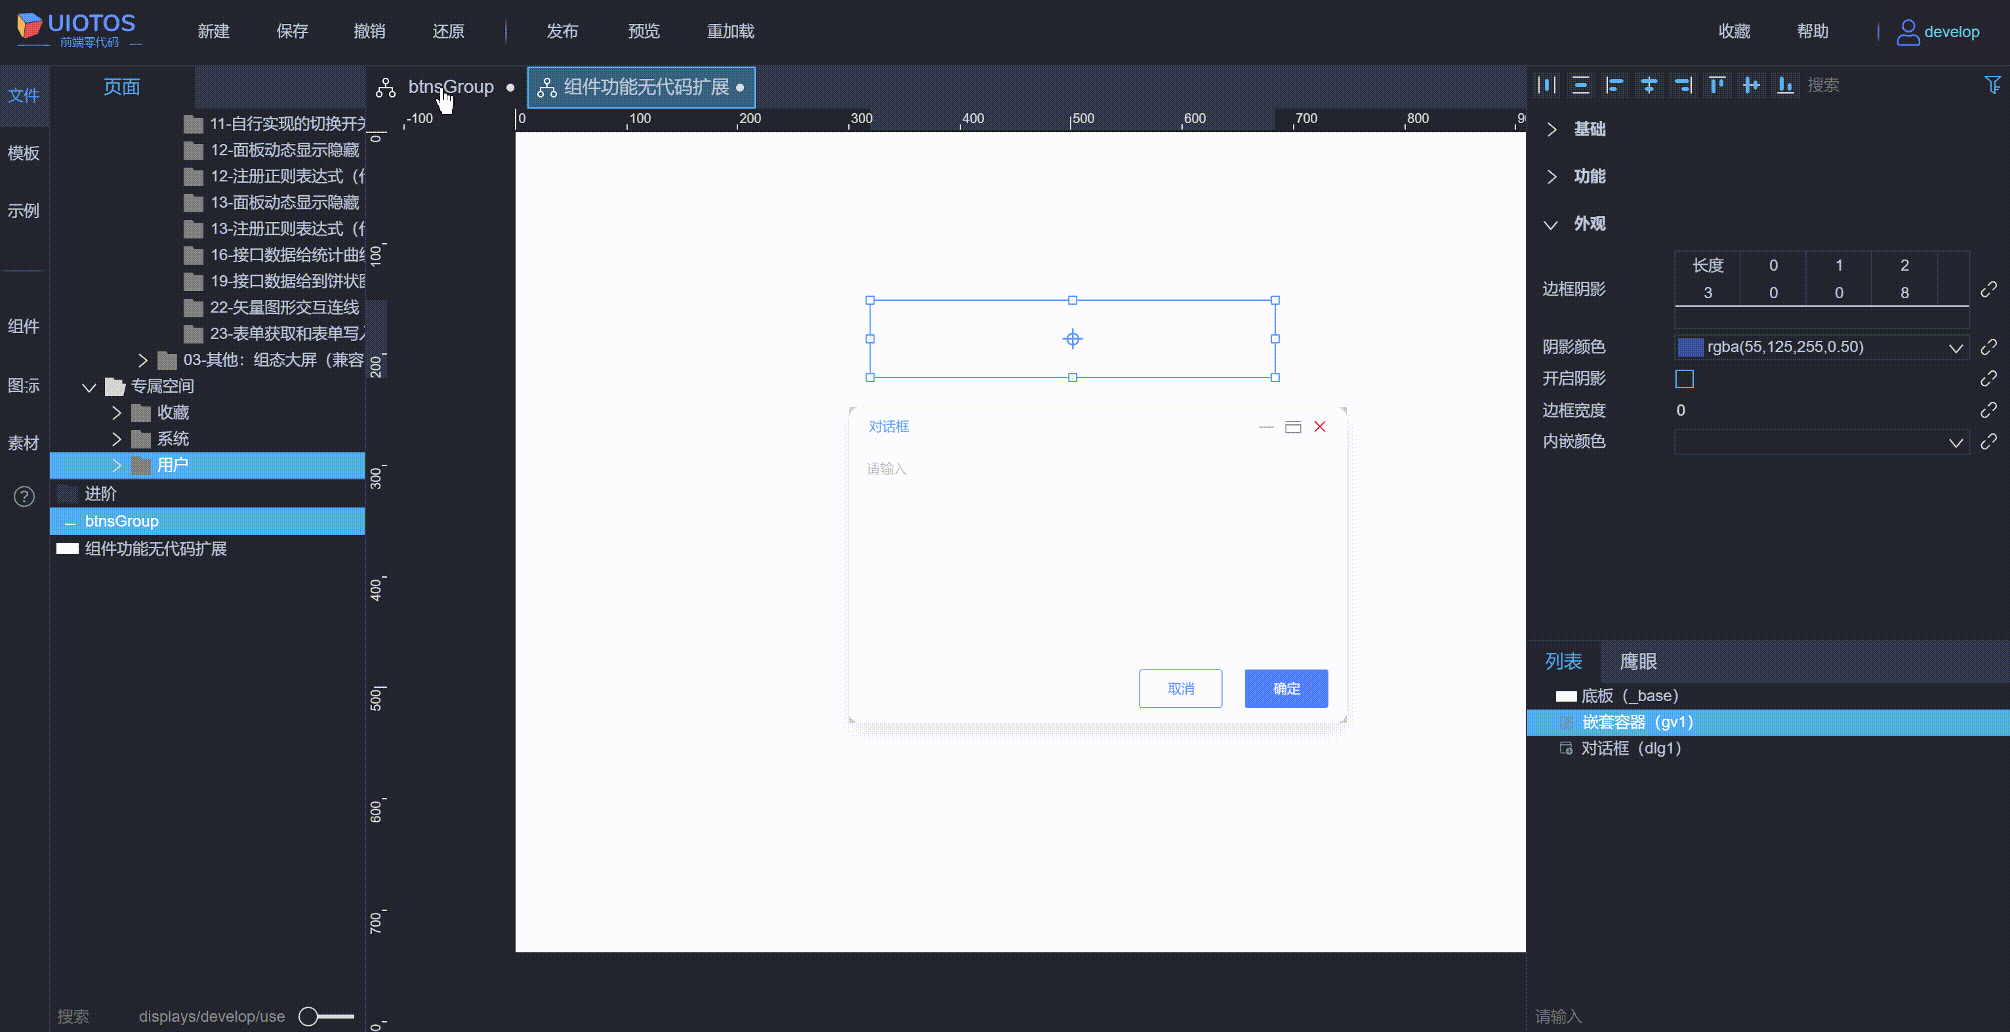
Task: Click the link toggle beside 边框宽度
Action: click(x=1989, y=410)
